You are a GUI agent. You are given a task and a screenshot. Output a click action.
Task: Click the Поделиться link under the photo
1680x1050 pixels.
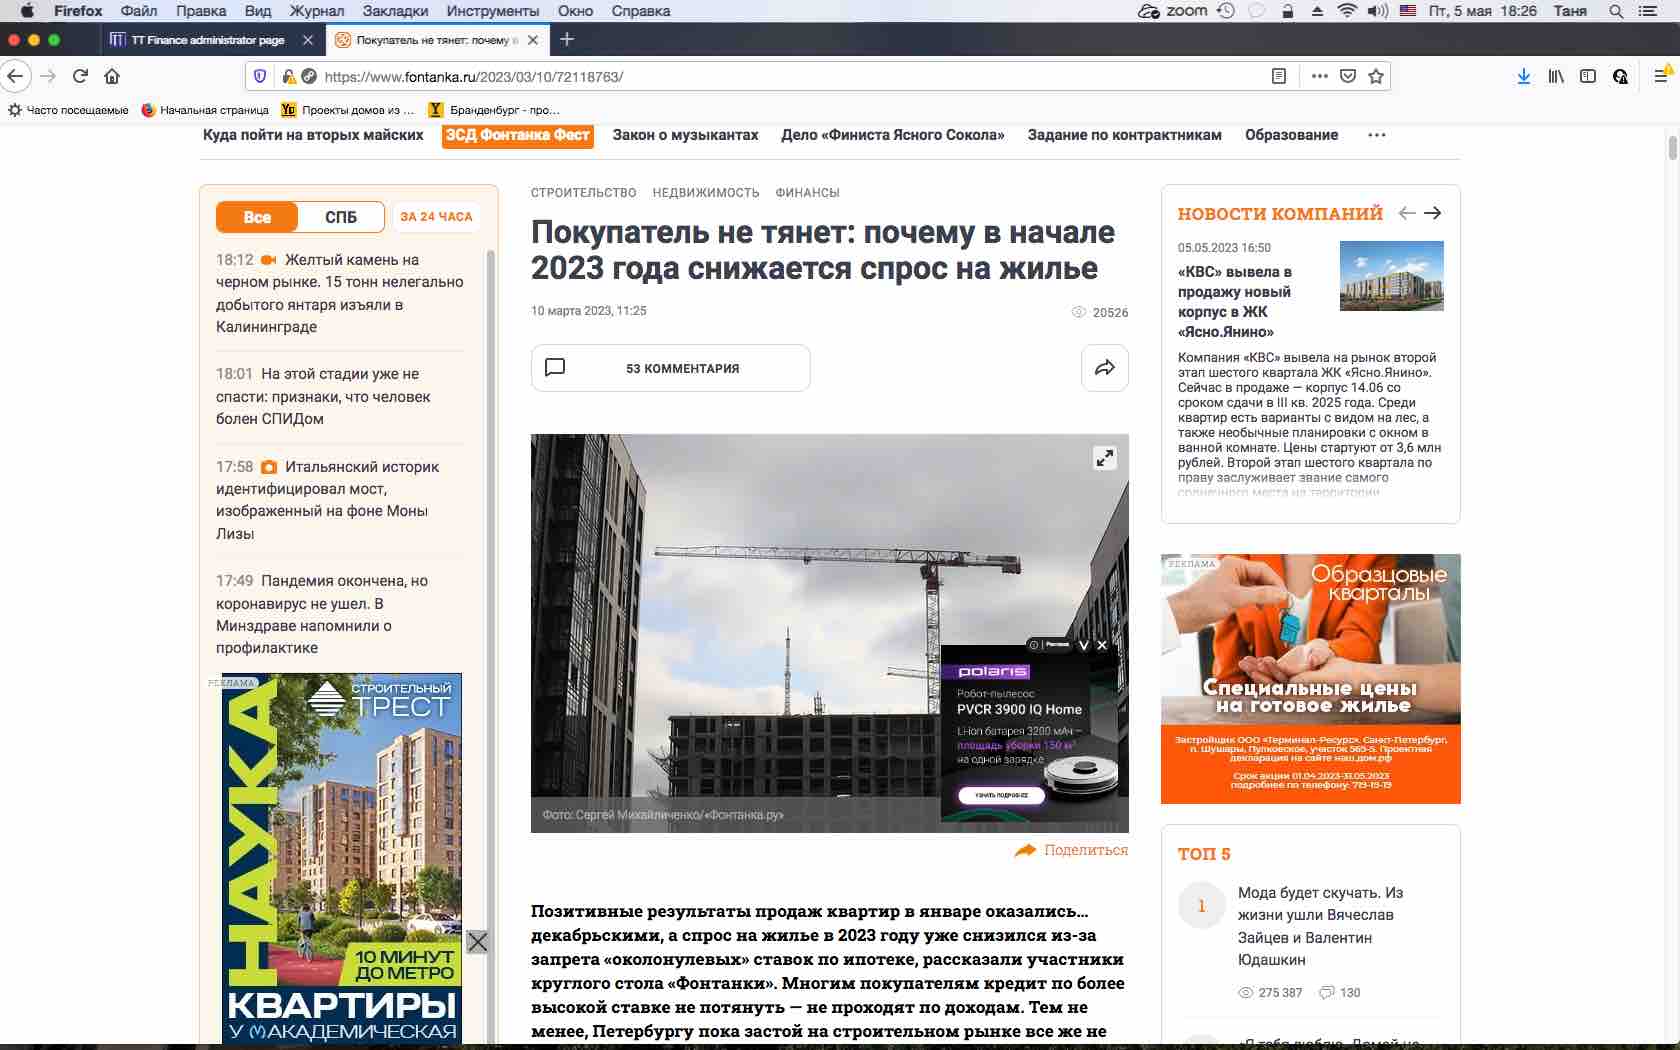(1071, 850)
